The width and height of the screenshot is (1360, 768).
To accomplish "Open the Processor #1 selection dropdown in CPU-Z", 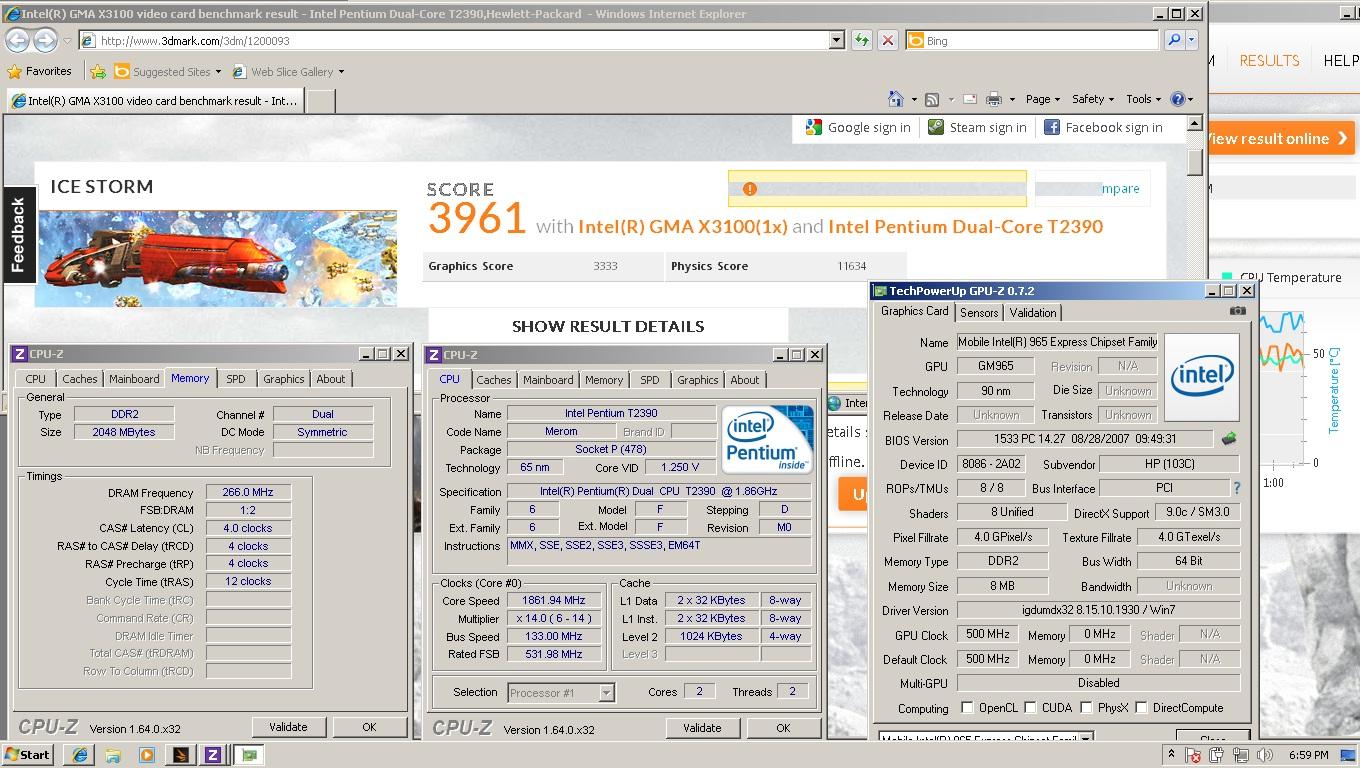I will [606, 692].
